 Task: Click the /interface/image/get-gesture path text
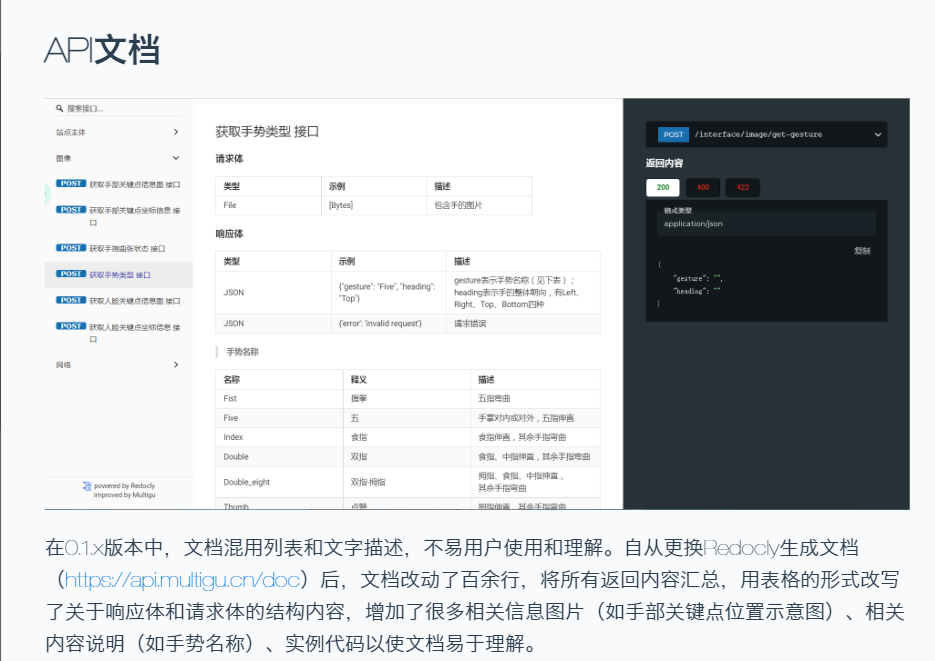click(x=758, y=135)
